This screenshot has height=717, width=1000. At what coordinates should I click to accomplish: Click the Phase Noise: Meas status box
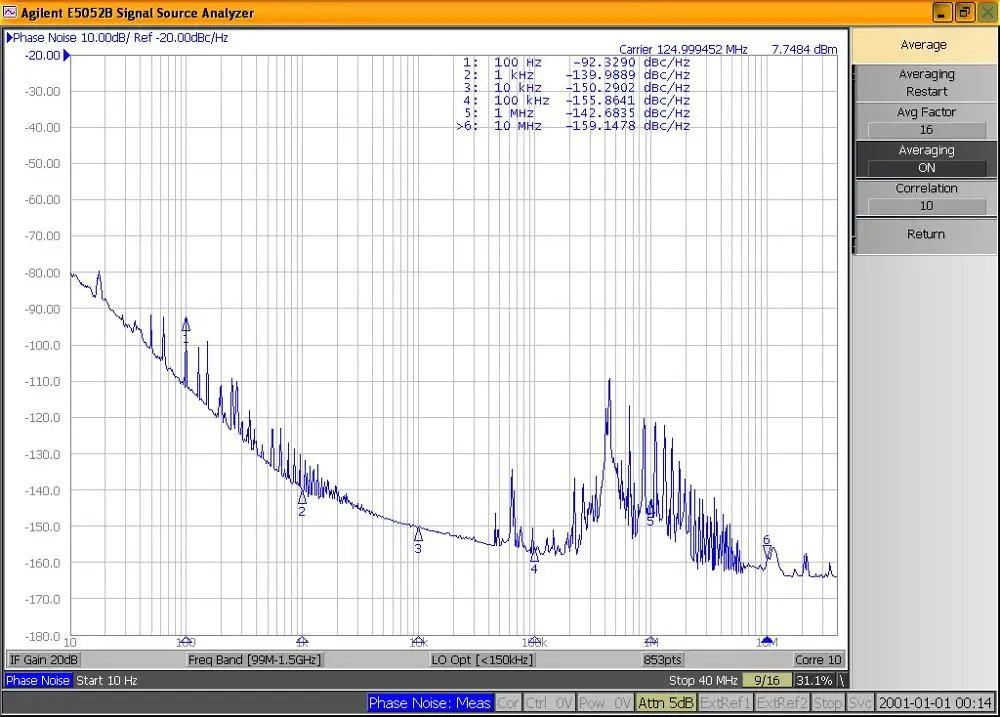pos(429,703)
